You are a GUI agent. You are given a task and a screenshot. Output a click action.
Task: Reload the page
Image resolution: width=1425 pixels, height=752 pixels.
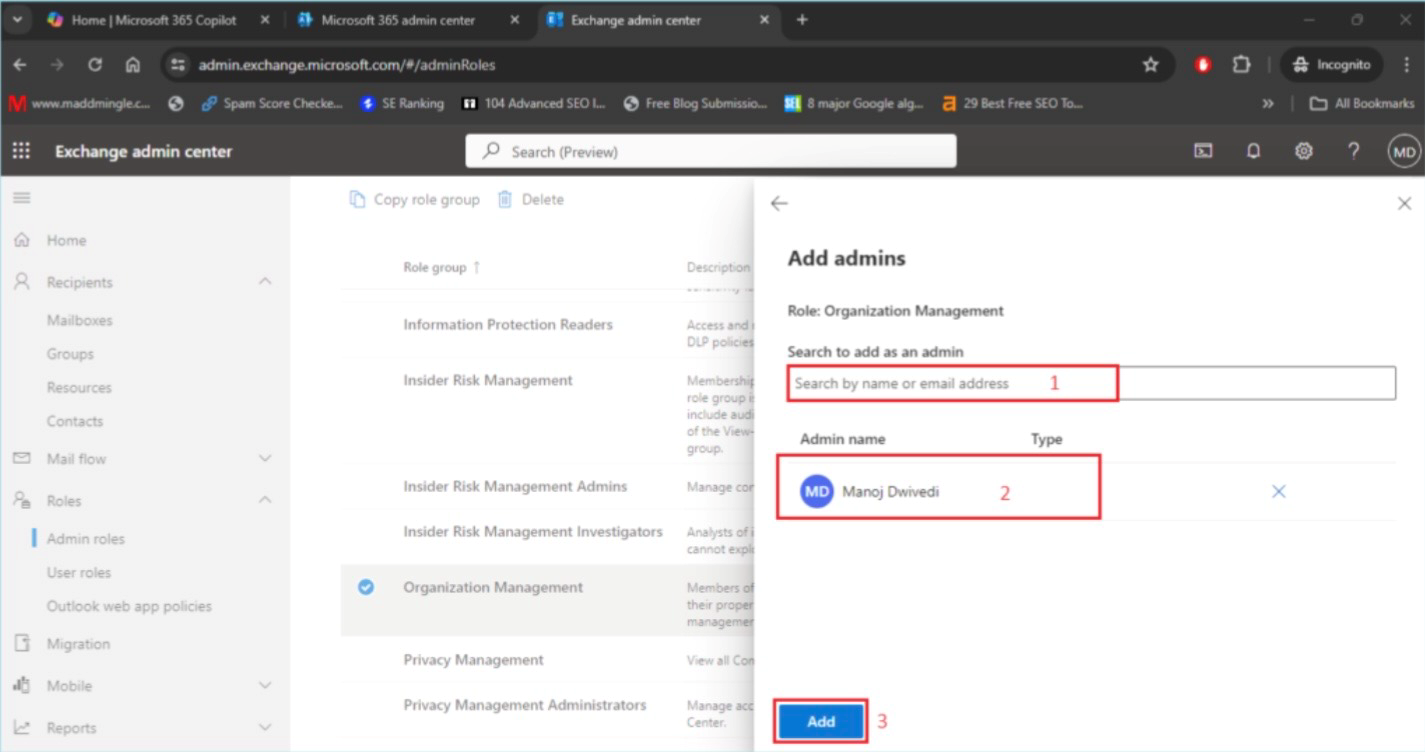(95, 64)
